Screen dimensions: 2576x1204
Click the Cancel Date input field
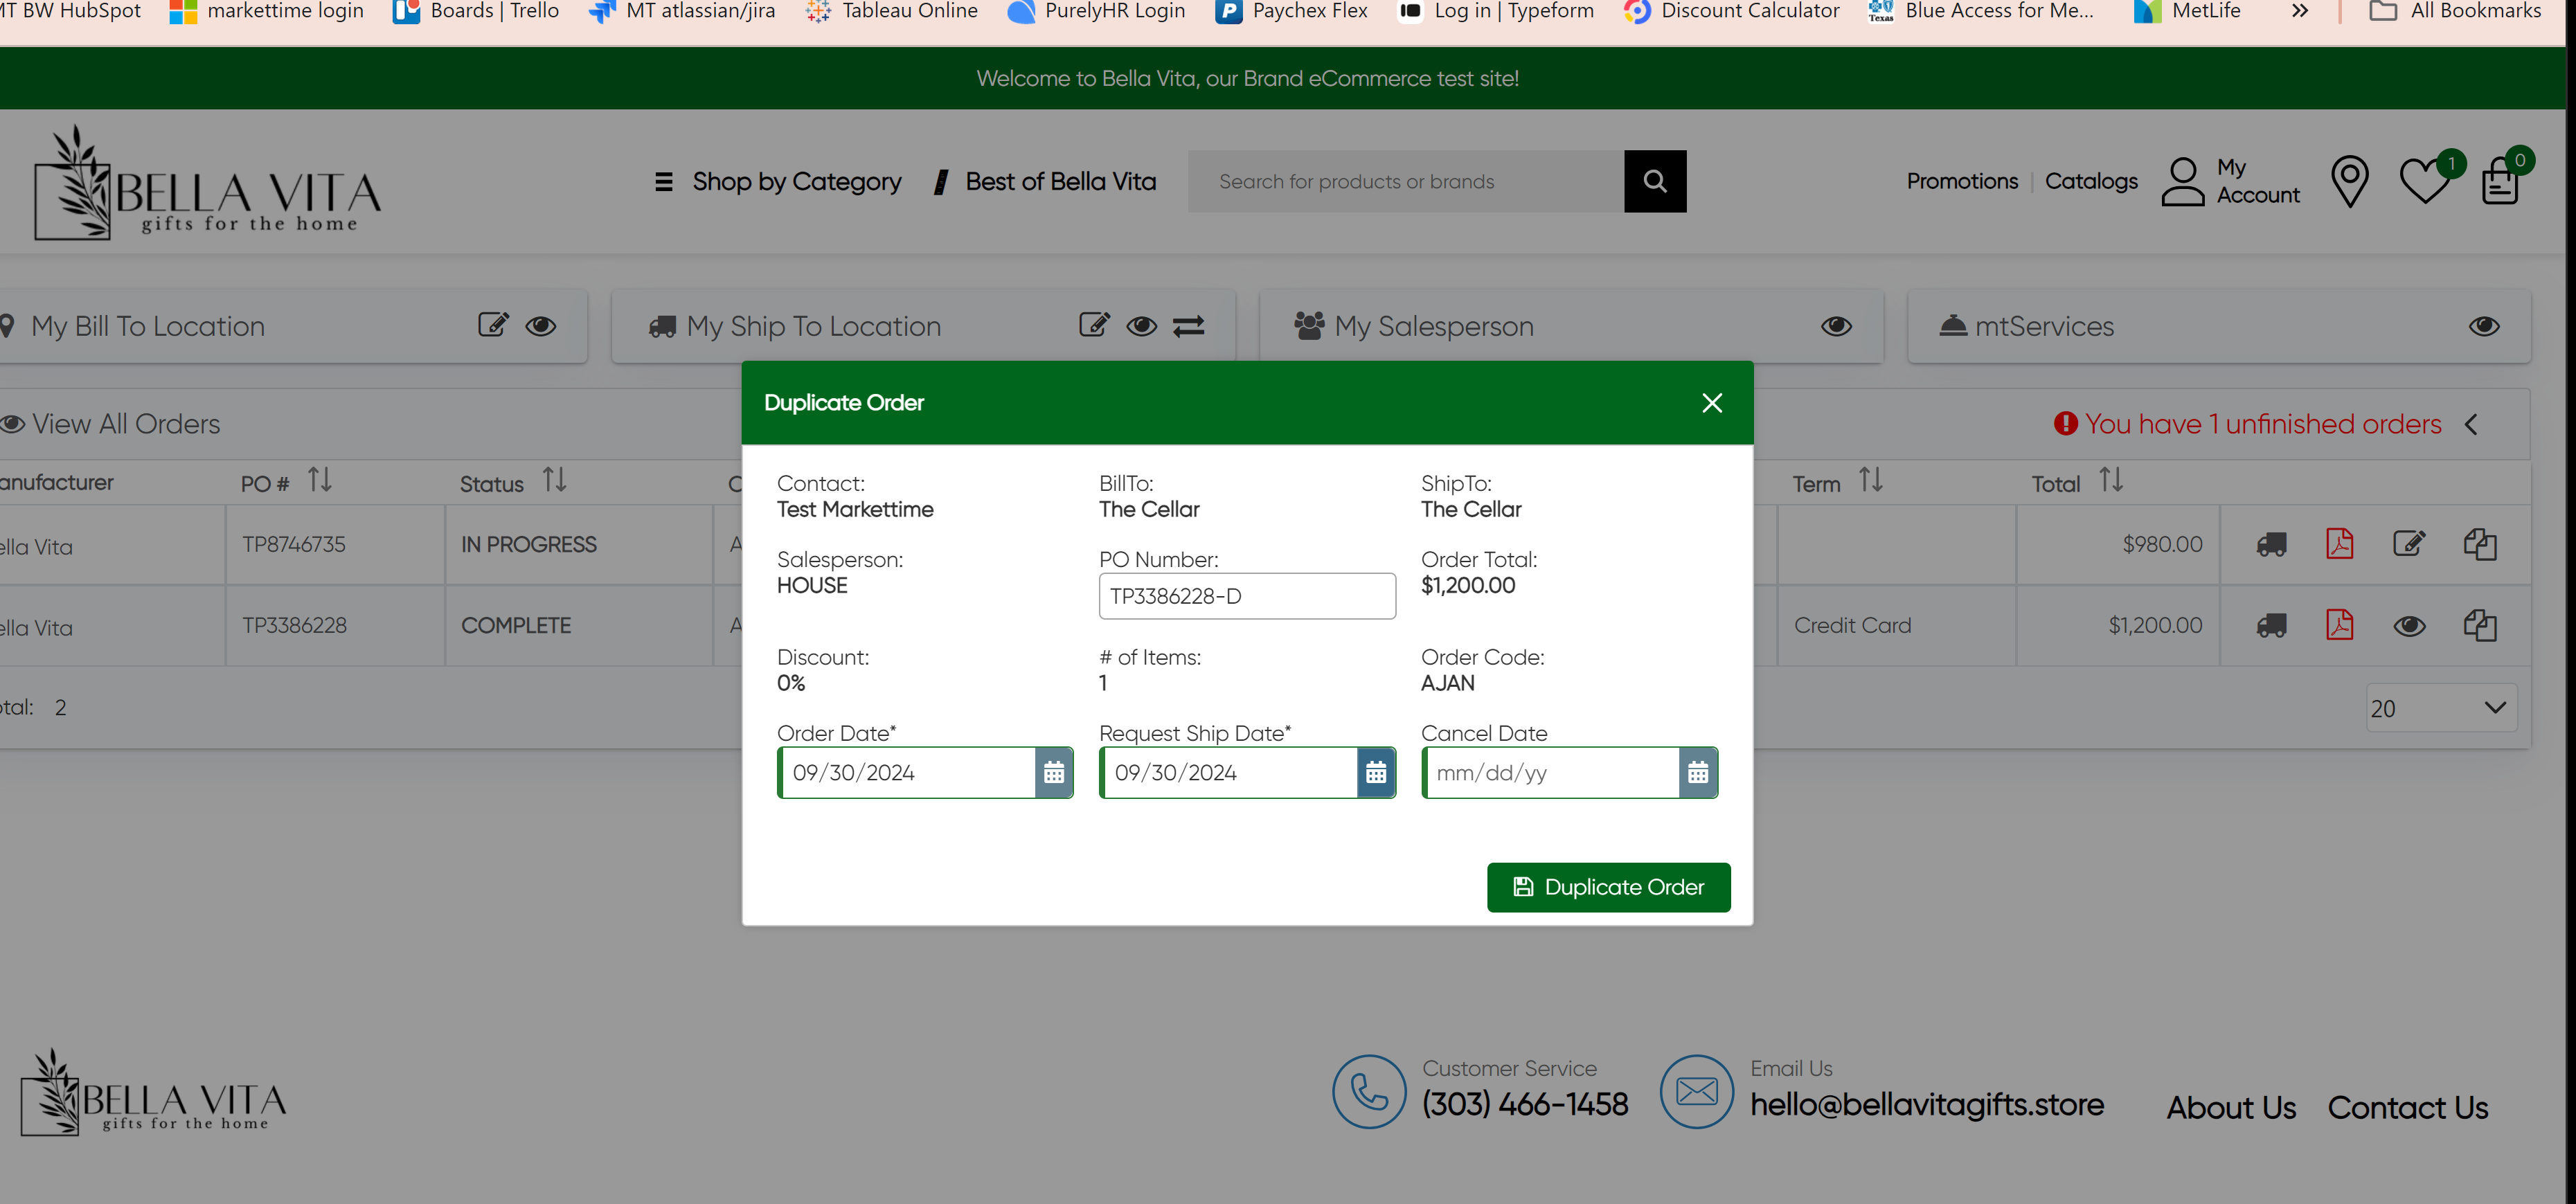[1552, 773]
